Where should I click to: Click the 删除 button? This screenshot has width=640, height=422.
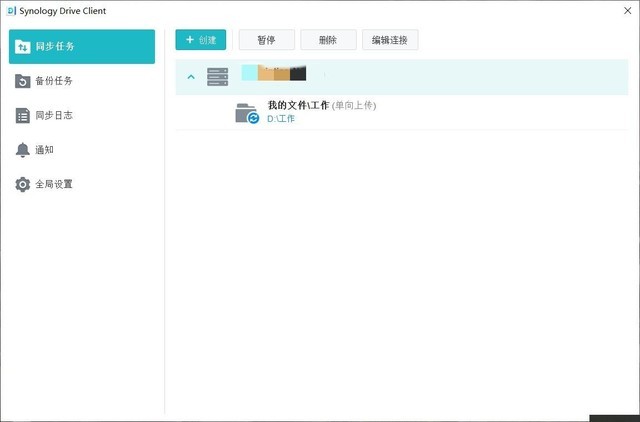328,40
